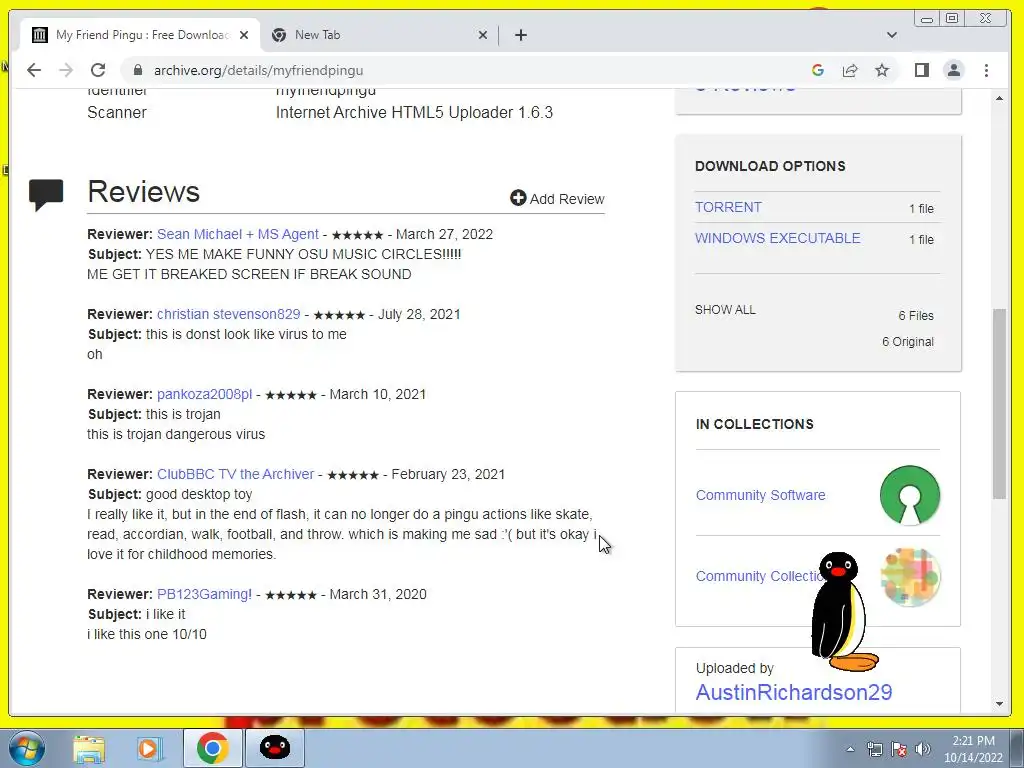Open a new tab with plus button
The image size is (1024, 768).
(520, 35)
